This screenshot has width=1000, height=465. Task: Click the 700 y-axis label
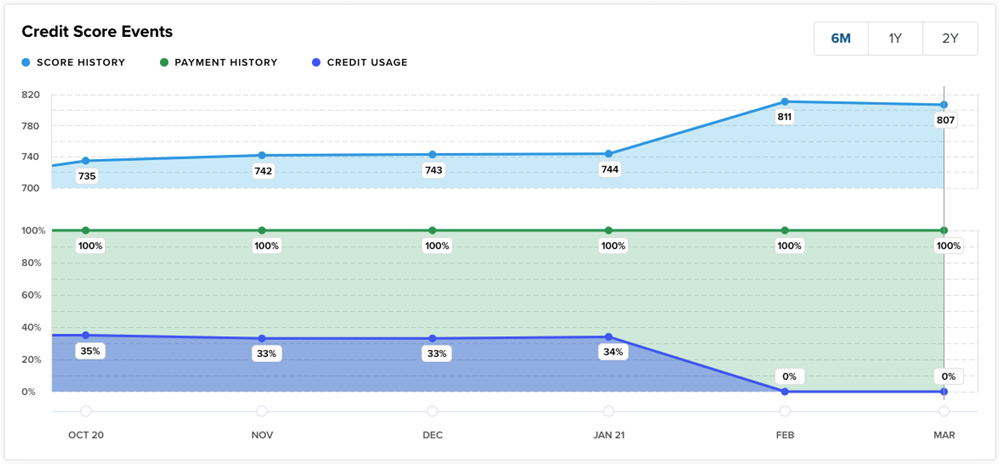pos(31,188)
